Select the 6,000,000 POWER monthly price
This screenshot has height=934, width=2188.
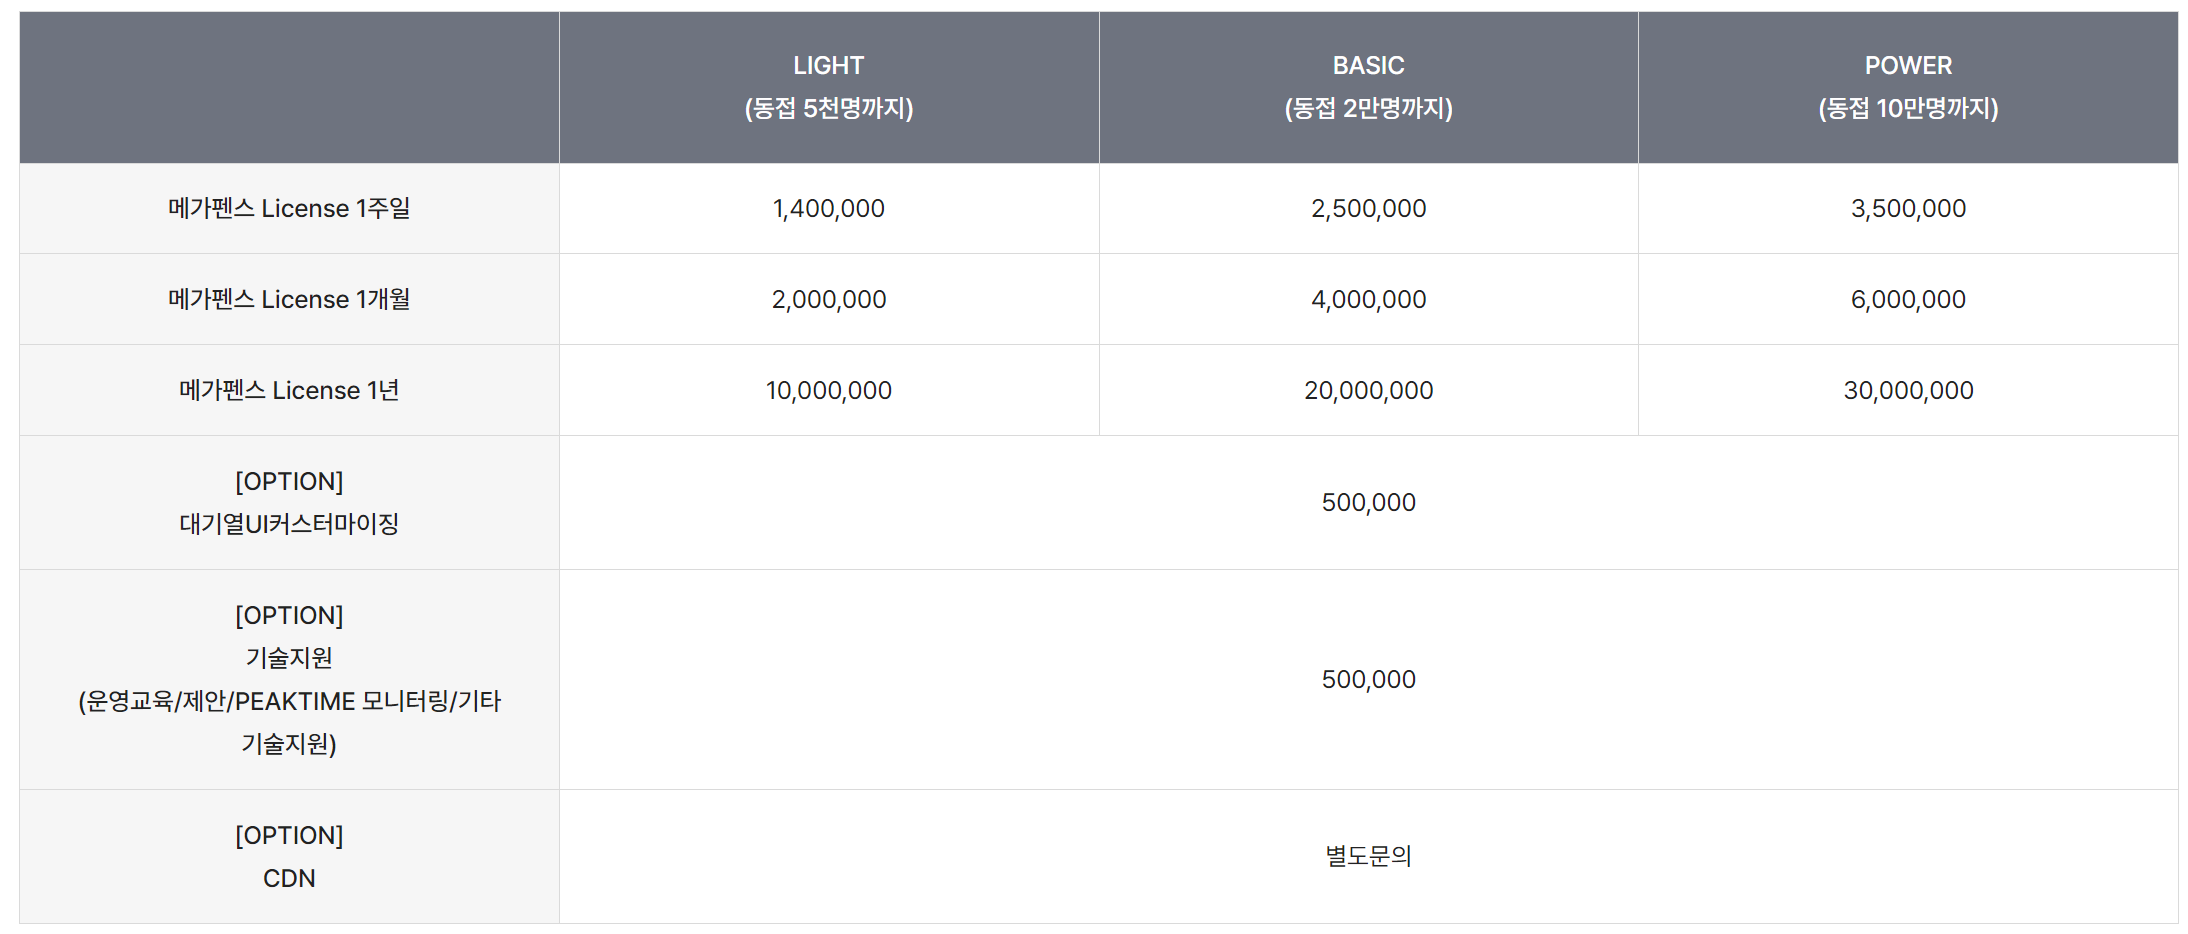[1907, 299]
